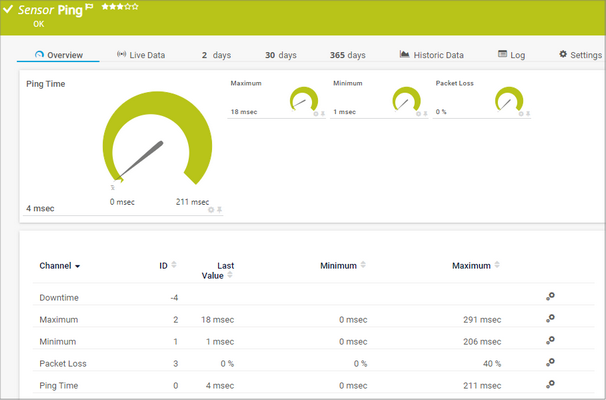Open settings gear for Packet Loss channel
Screen dimensions: 606x400
coord(550,363)
